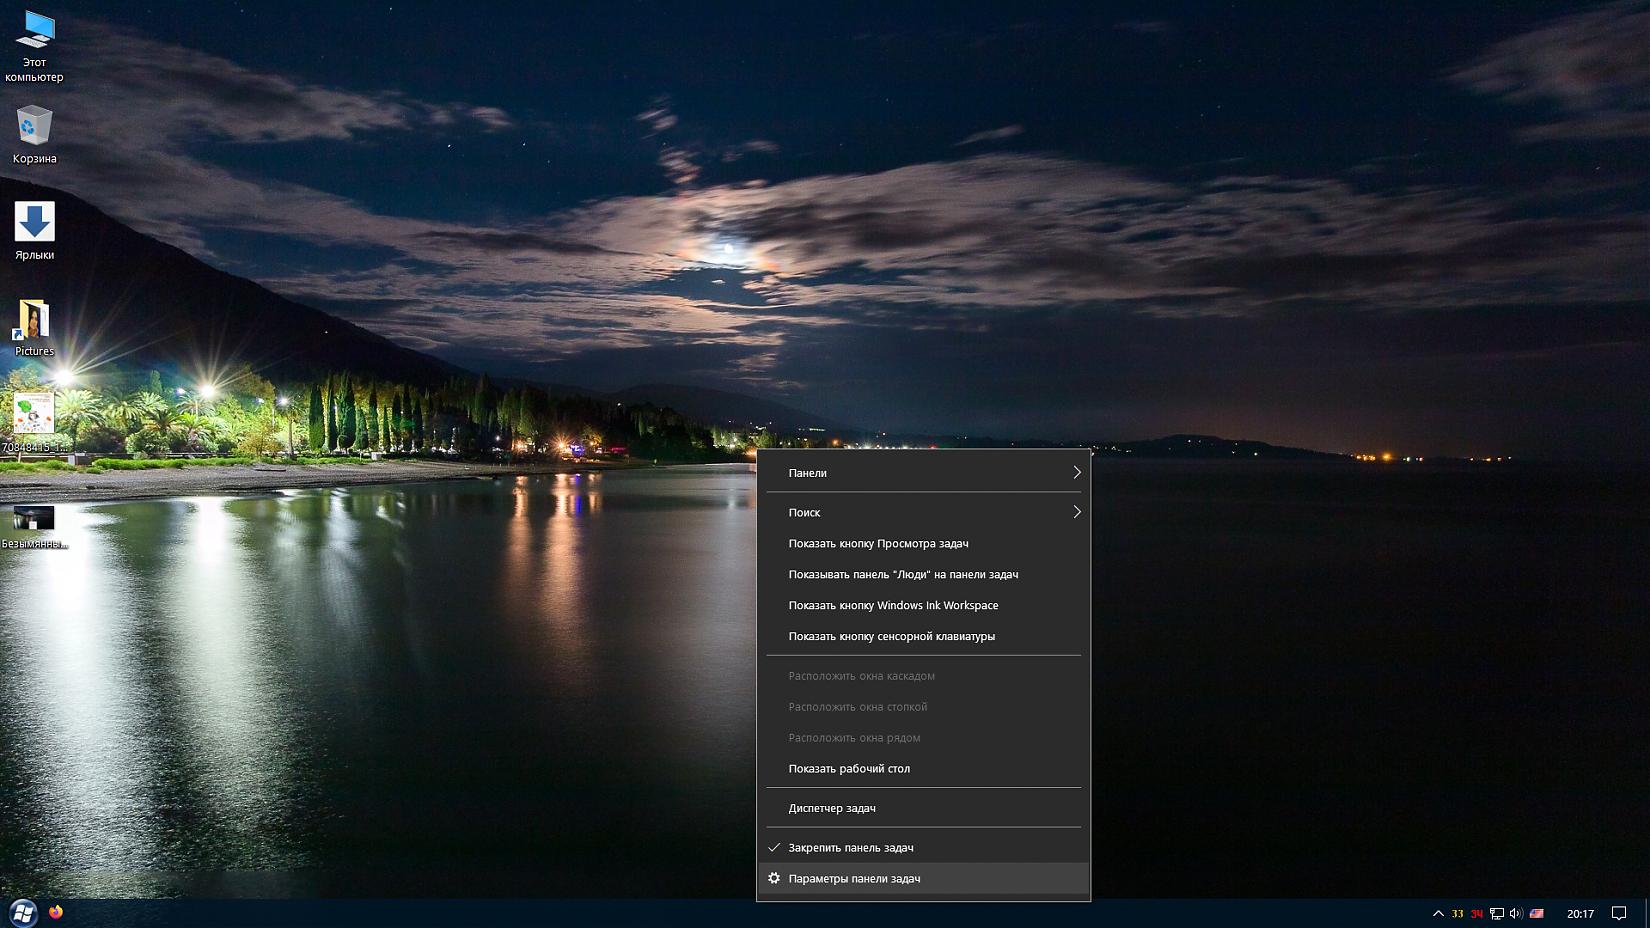The width and height of the screenshot is (1650, 928).
Task: Open the volume speaker tray icon
Action: (x=1516, y=913)
